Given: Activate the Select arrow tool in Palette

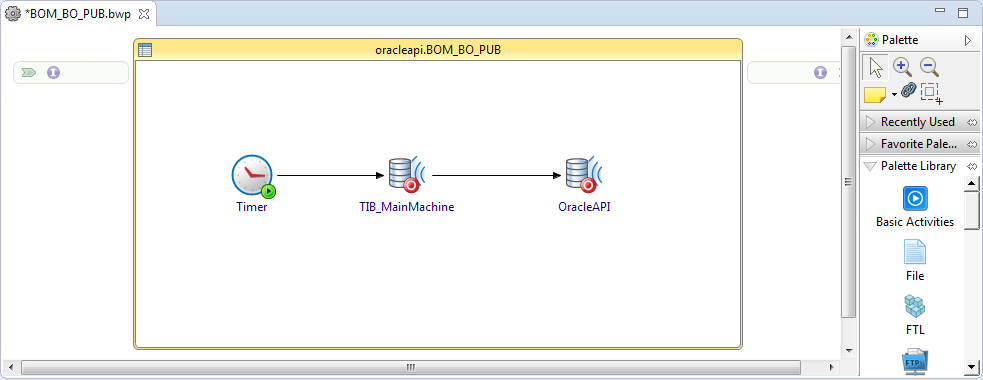Looking at the screenshot, I should 875,67.
